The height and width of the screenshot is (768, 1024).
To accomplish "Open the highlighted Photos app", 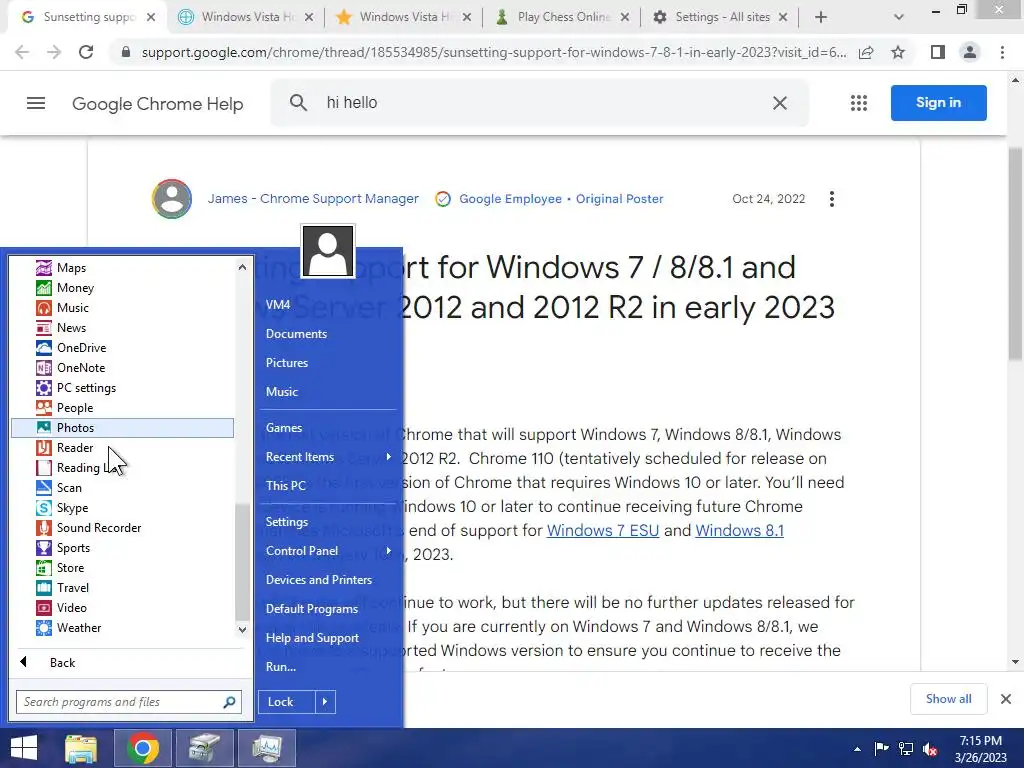I will click(122, 428).
